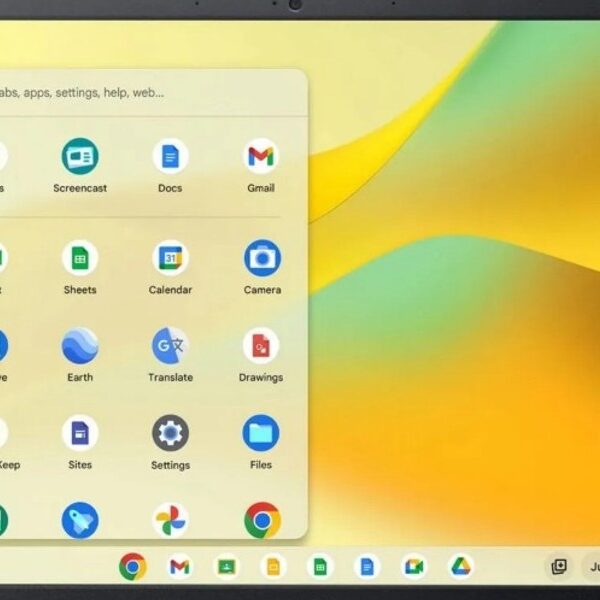Open the Files app
The width and height of the screenshot is (600, 600).
[261, 433]
